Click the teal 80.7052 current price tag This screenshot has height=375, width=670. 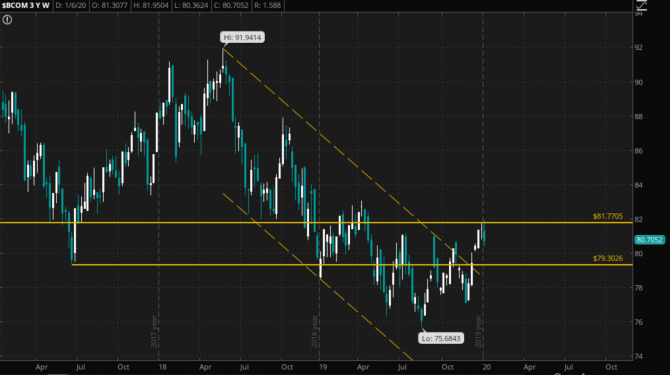(x=649, y=240)
